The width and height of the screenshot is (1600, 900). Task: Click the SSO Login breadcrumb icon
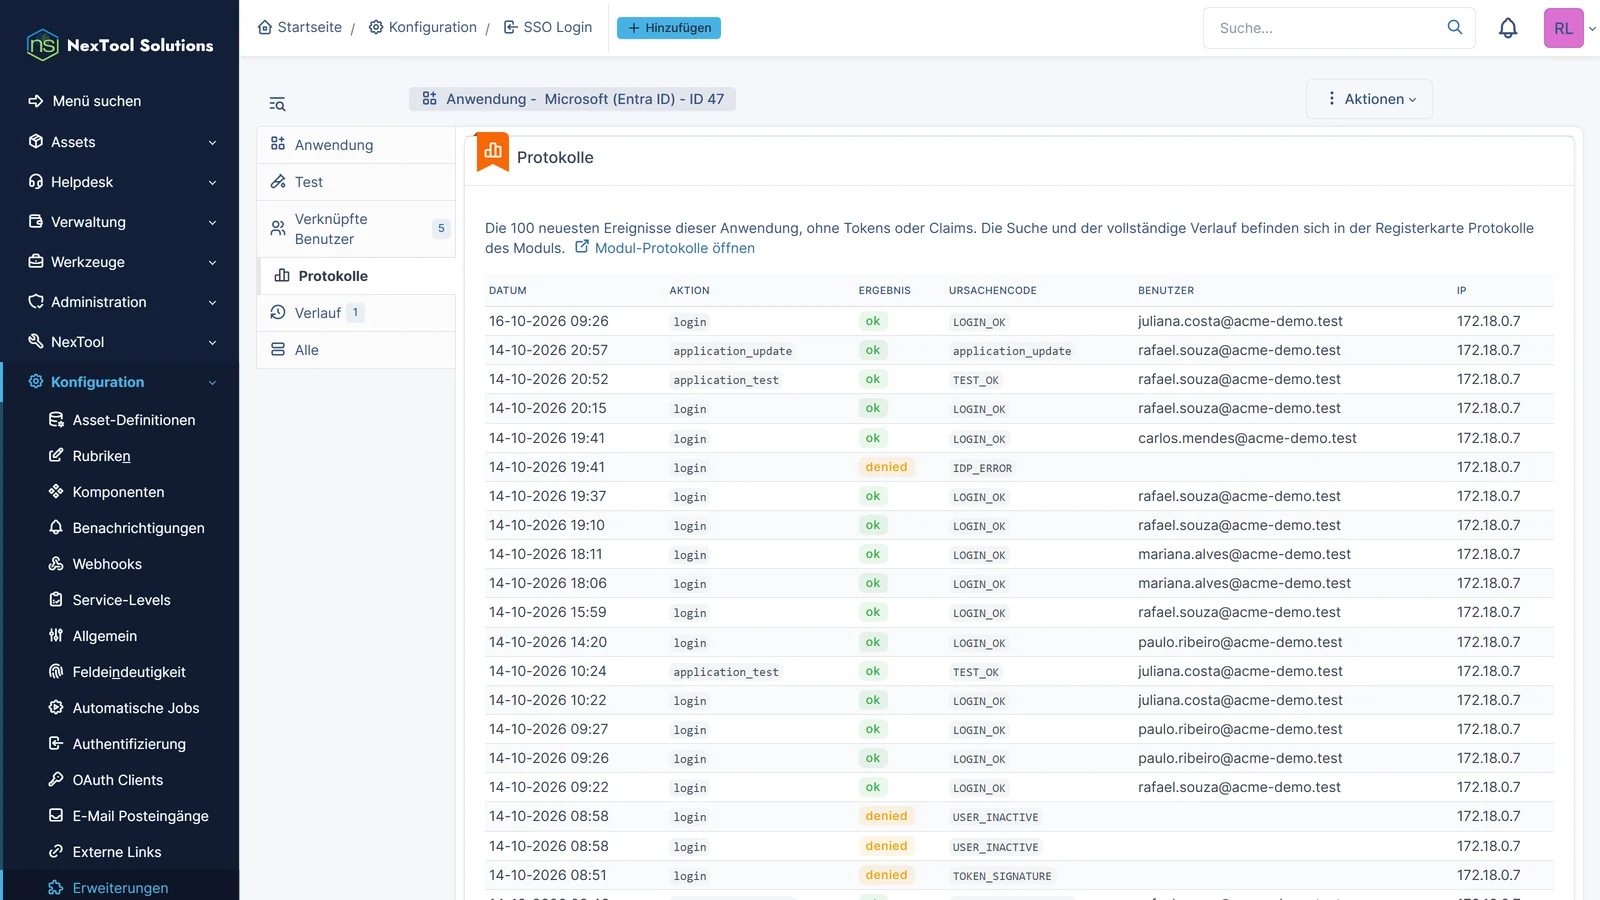click(511, 27)
